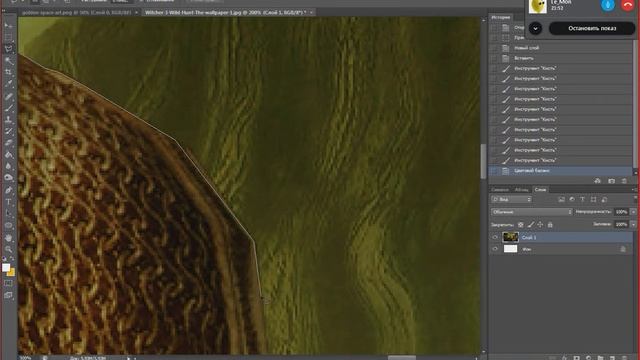
Task: Switch to the Witcher-3-Wild-Hunt wallpaper tab
Action: tap(226, 13)
